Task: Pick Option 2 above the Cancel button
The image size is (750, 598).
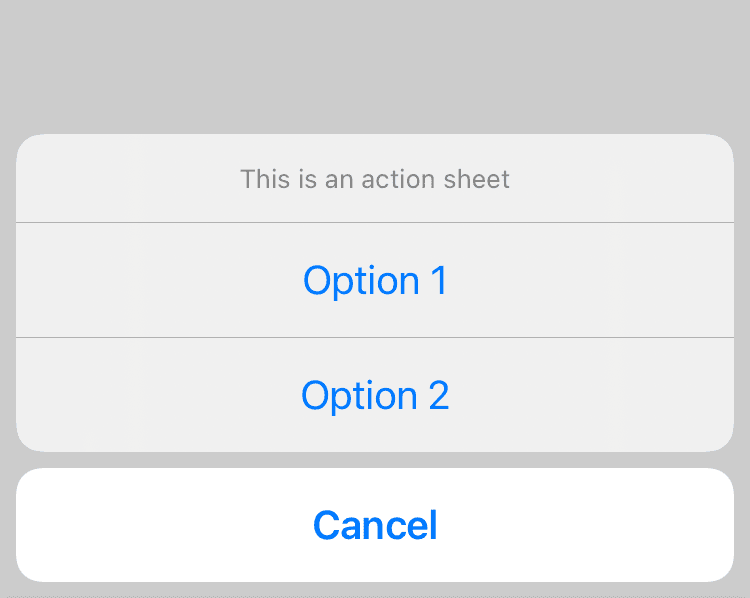Action: [375, 395]
